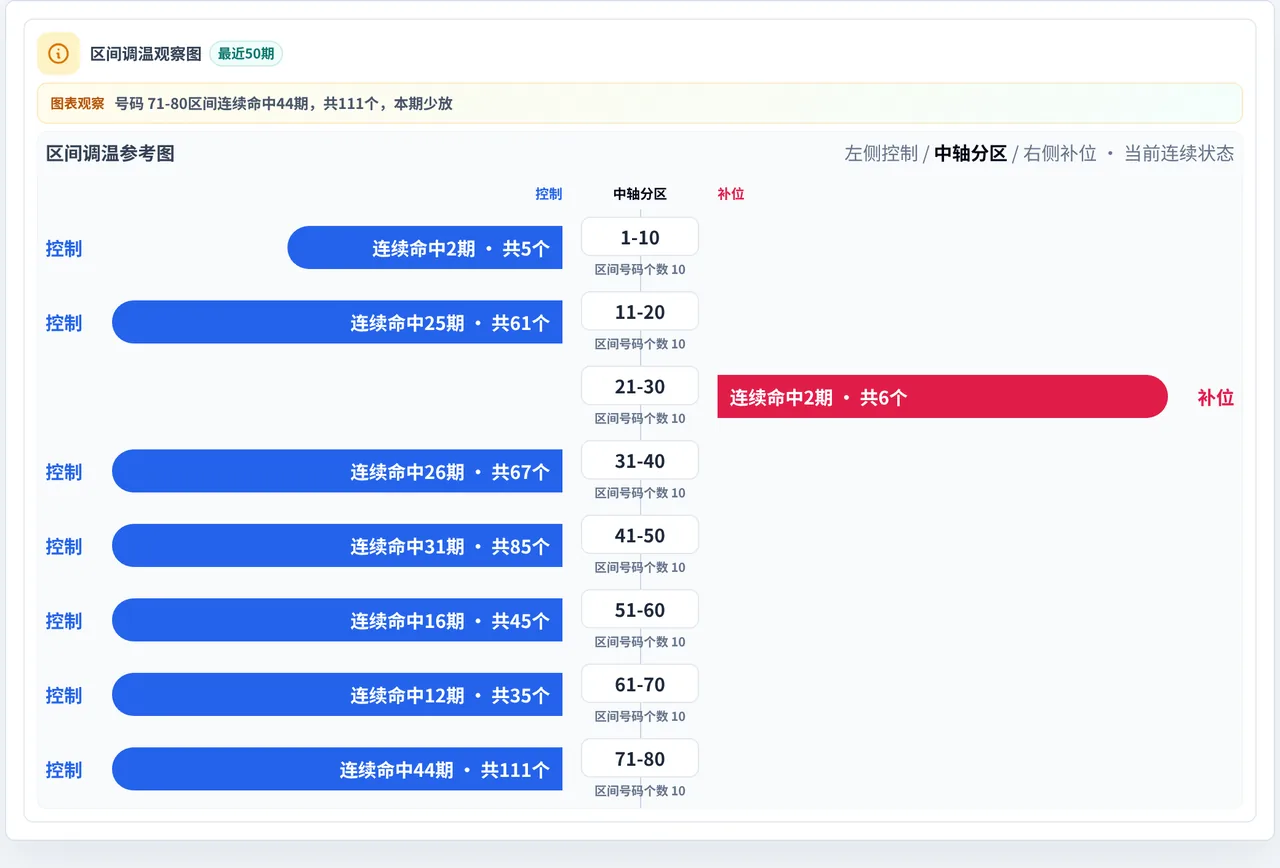Select the 1-10 range box
This screenshot has height=868, width=1280.
(640, 237)
